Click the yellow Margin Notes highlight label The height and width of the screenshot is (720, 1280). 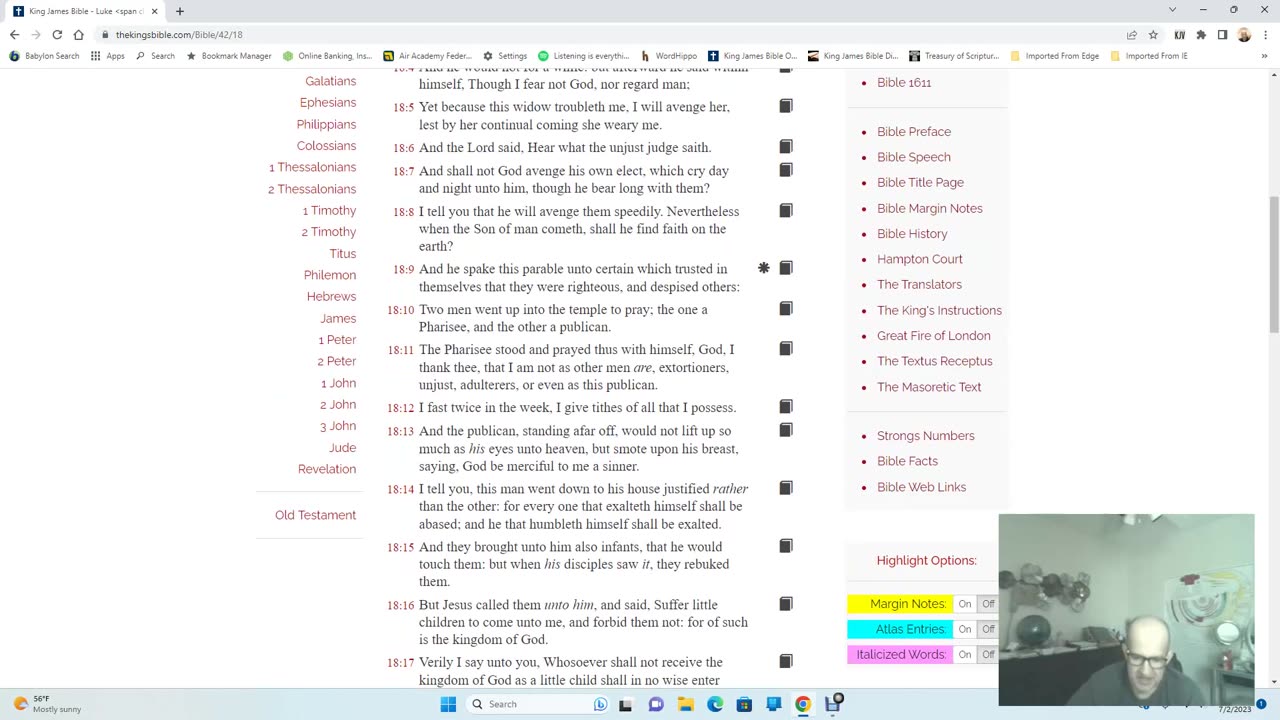(x=898, y=604)
